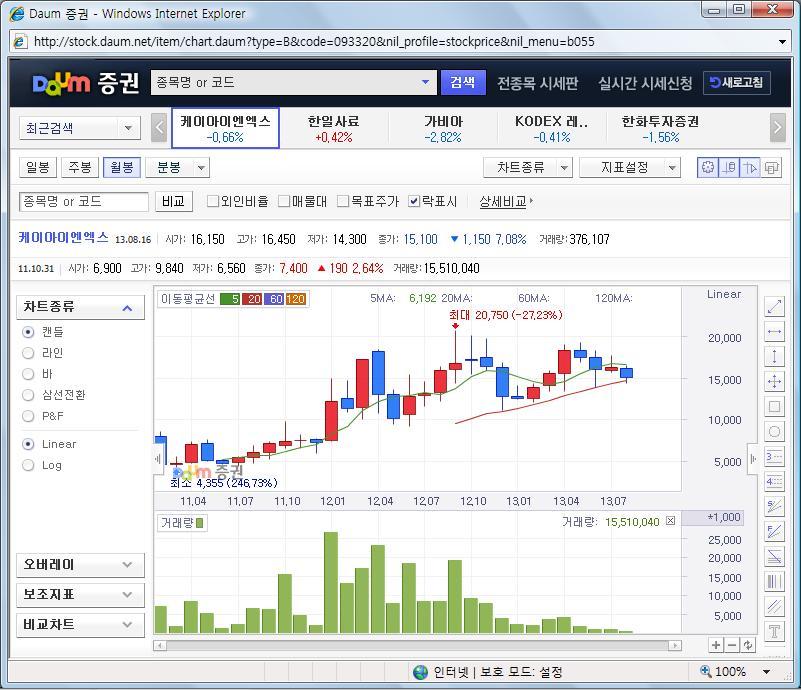Open the 지표설정 dropdown
Image resolution: width=801 pixels, height=690 pixels.
[630, 168]
